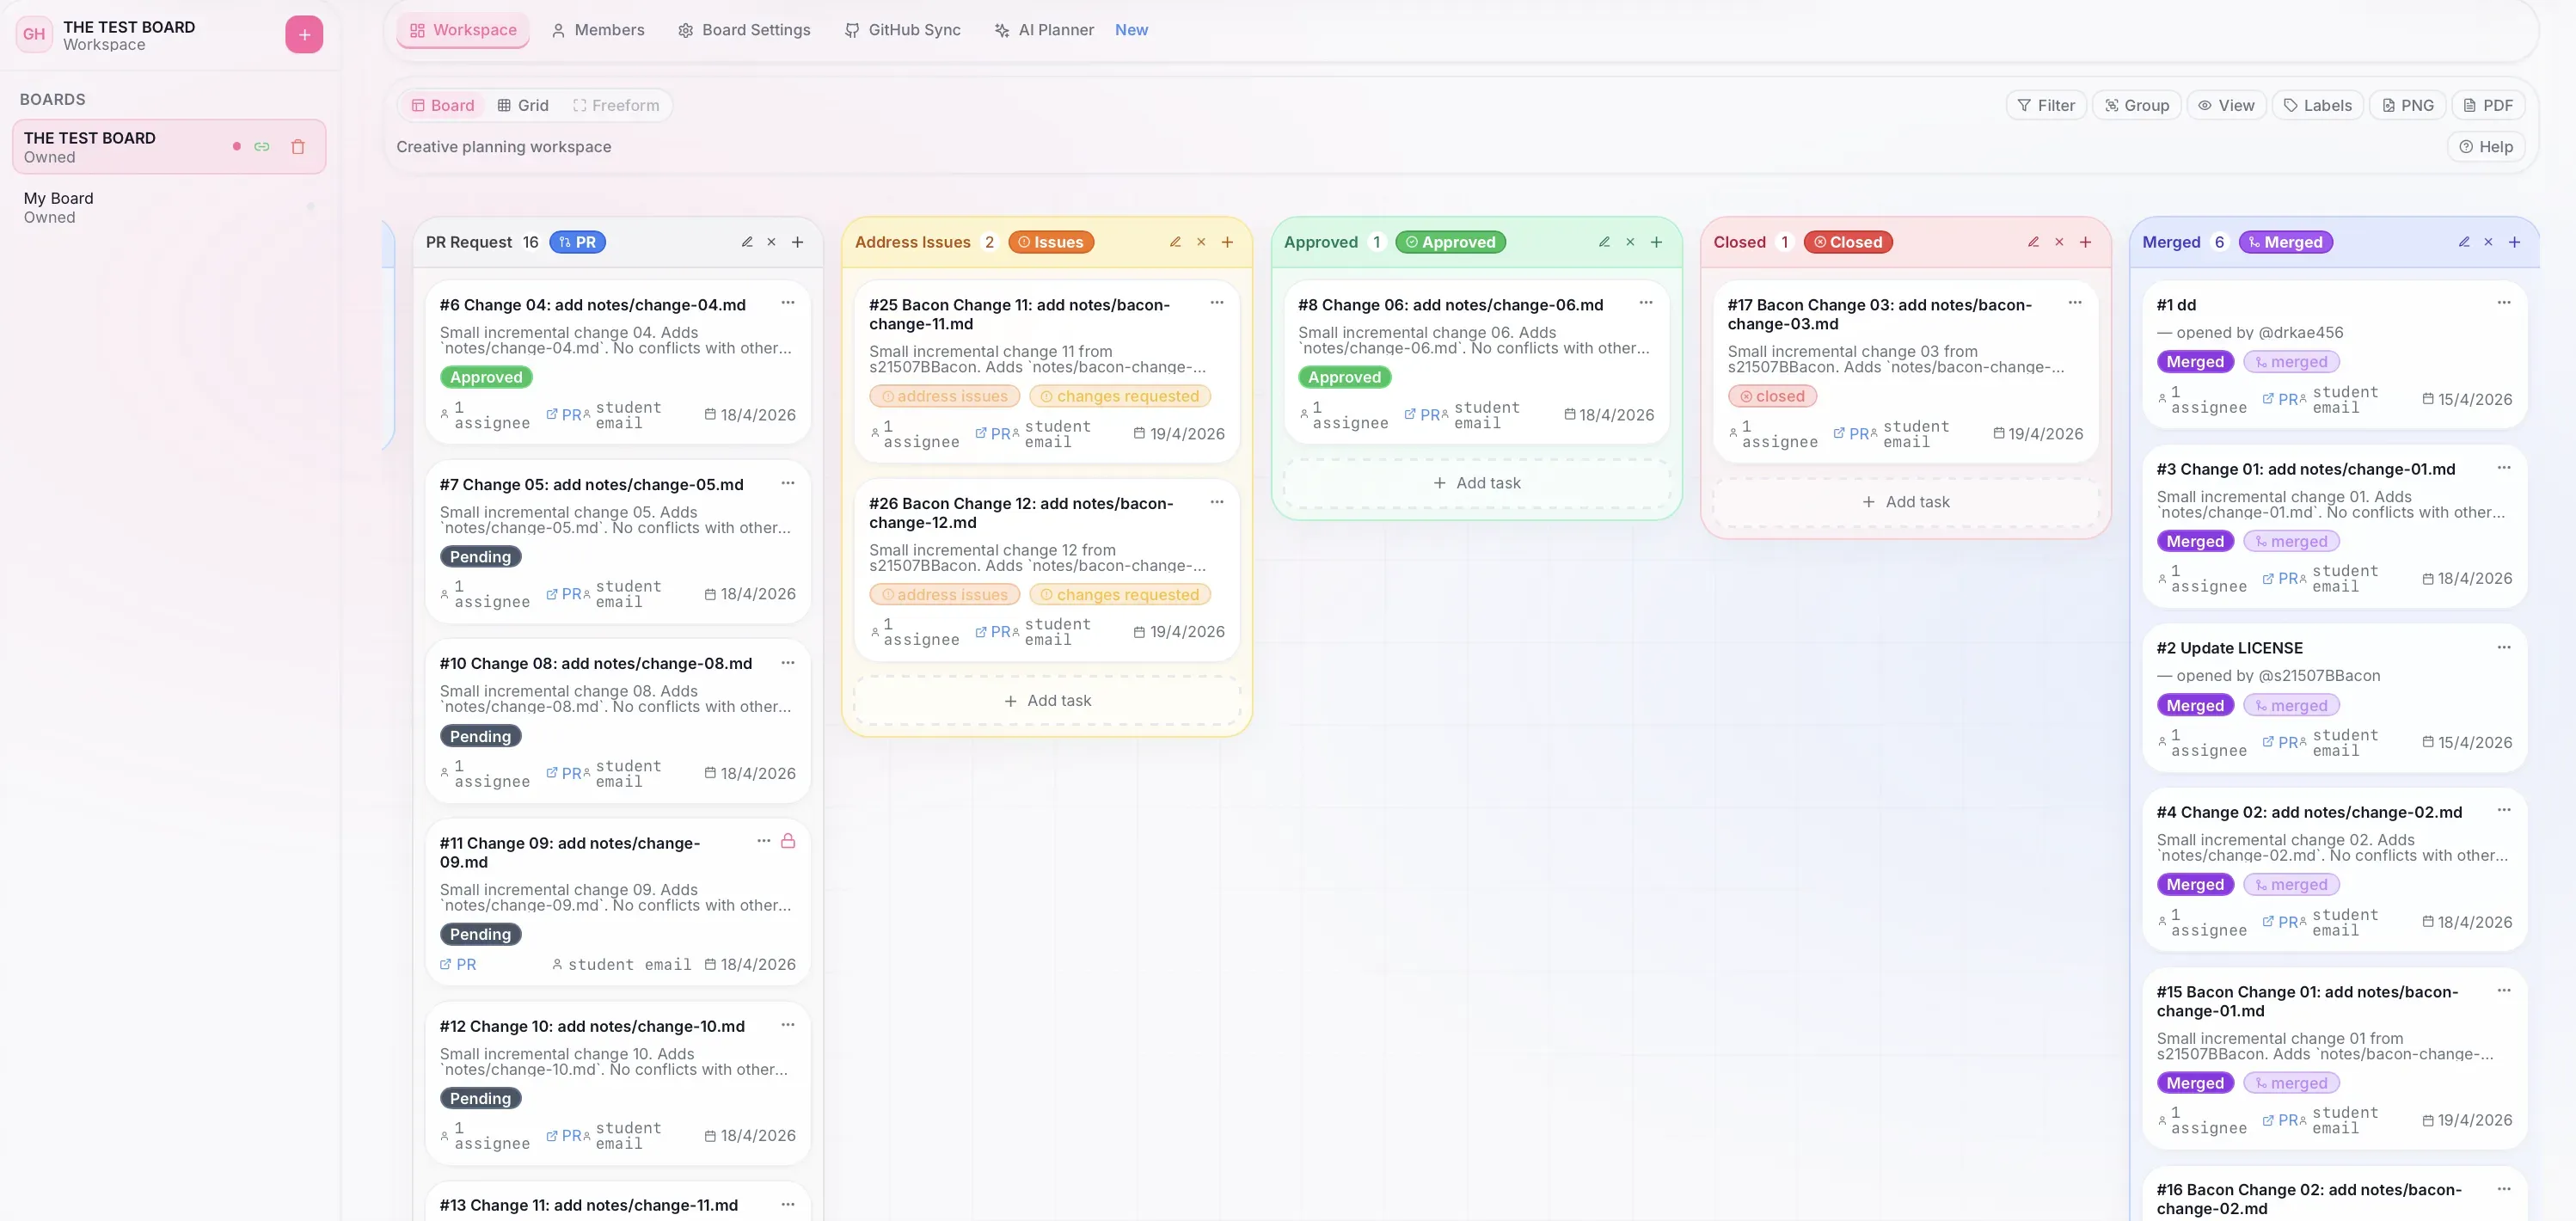Click the Pending tag on card #7
Viewport: 2576px width, 1221px height.
tap(480, 557)
